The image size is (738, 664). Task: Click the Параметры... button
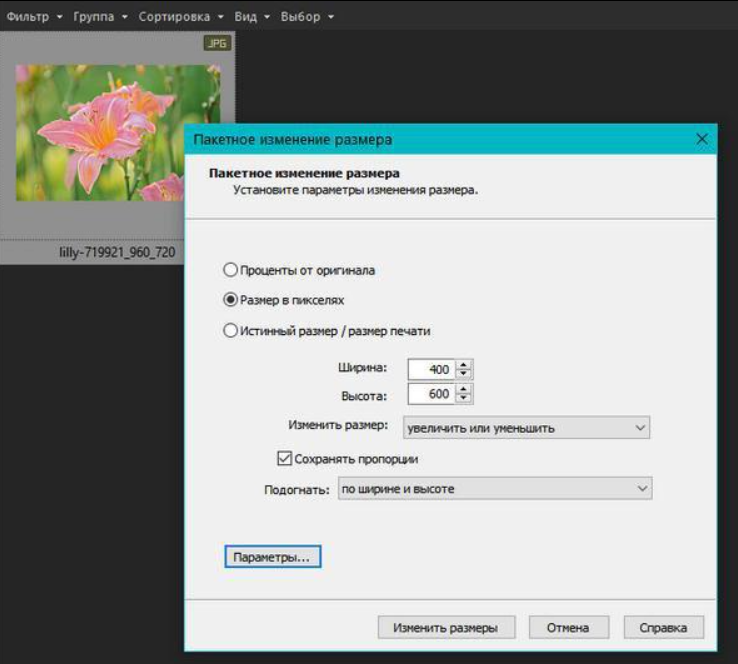point(273,557)
